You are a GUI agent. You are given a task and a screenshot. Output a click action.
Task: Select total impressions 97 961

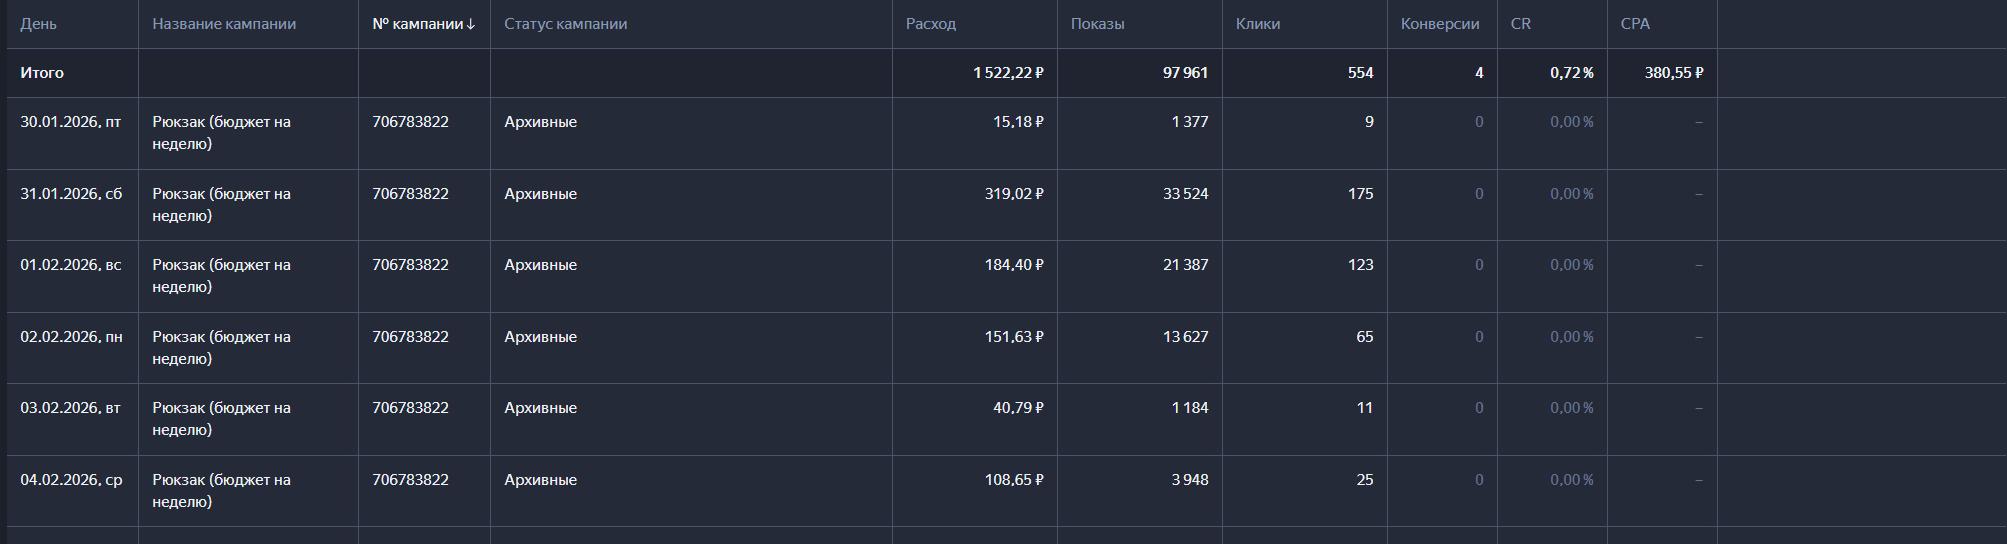tap(1185, 73)
